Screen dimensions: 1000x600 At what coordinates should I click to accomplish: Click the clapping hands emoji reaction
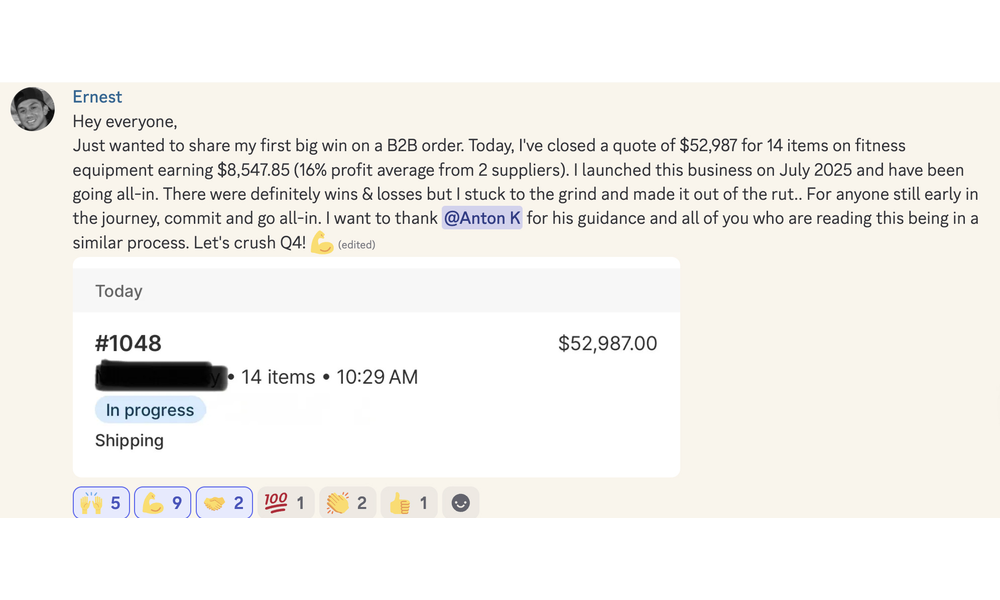347,502
